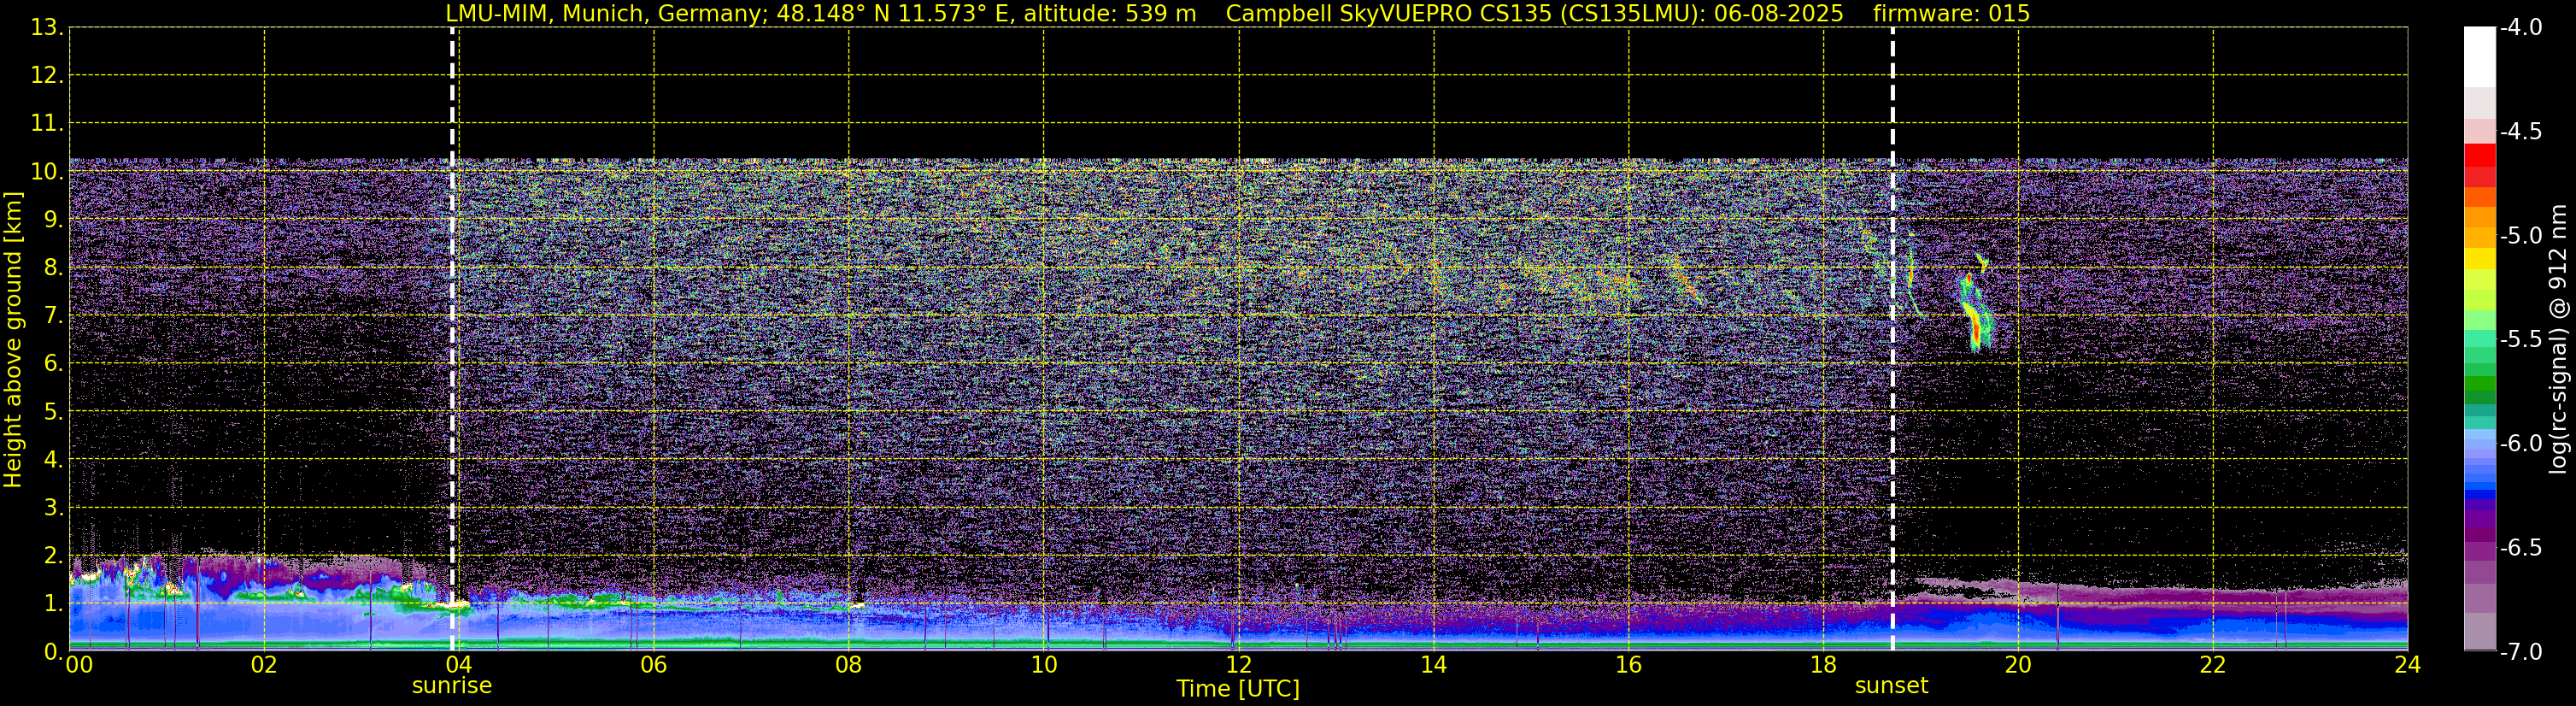Click the "sunset" label below the axis
Viewport: 2576px width, 706px height.
pos(1891,686)
